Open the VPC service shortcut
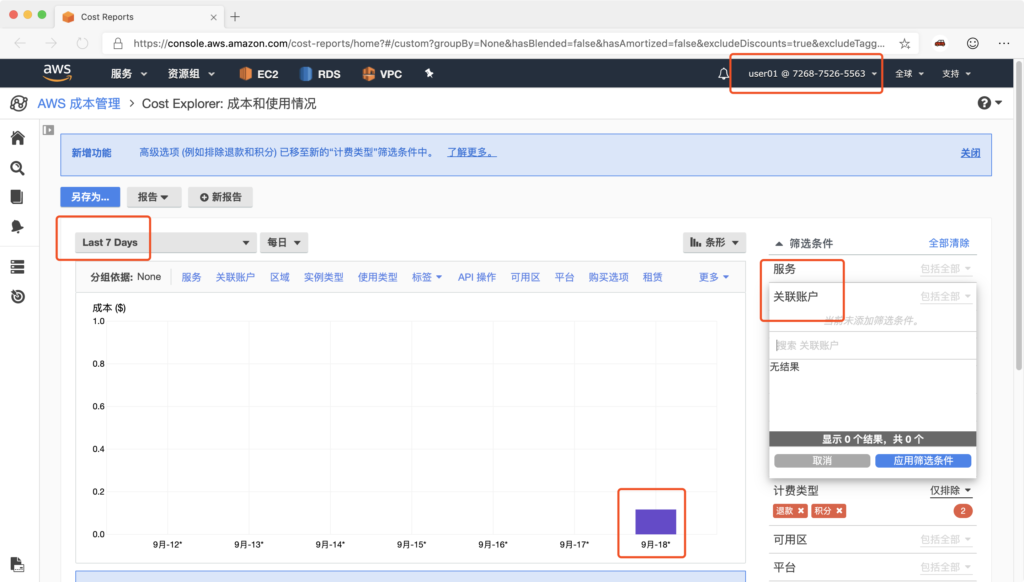Screen dimensions: 1024x582 (382, 74)
